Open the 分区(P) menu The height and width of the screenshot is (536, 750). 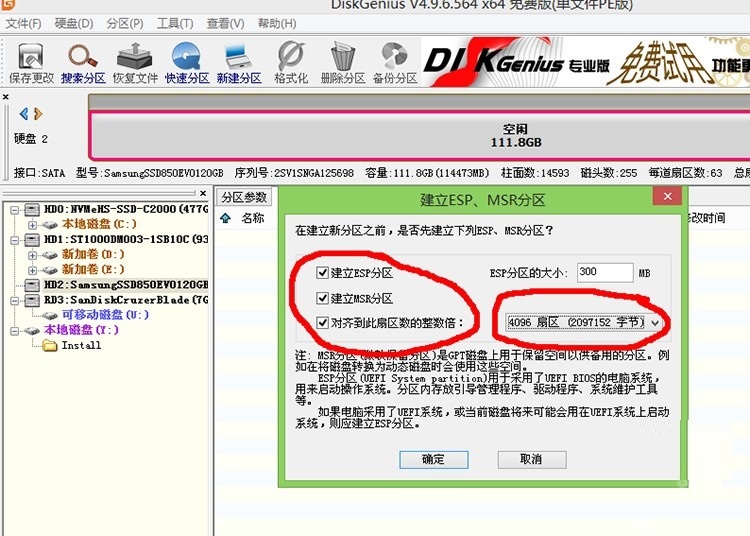tap(125, 23)
